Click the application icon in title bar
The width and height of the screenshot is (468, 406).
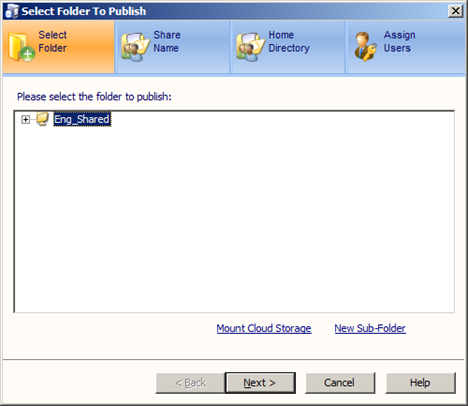12,11
